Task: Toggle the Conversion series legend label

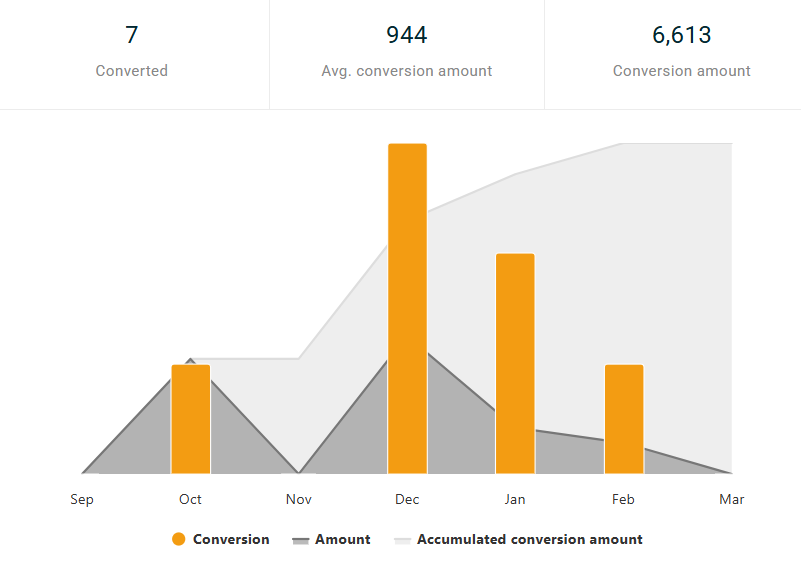Action: click(x=231, y=539)
